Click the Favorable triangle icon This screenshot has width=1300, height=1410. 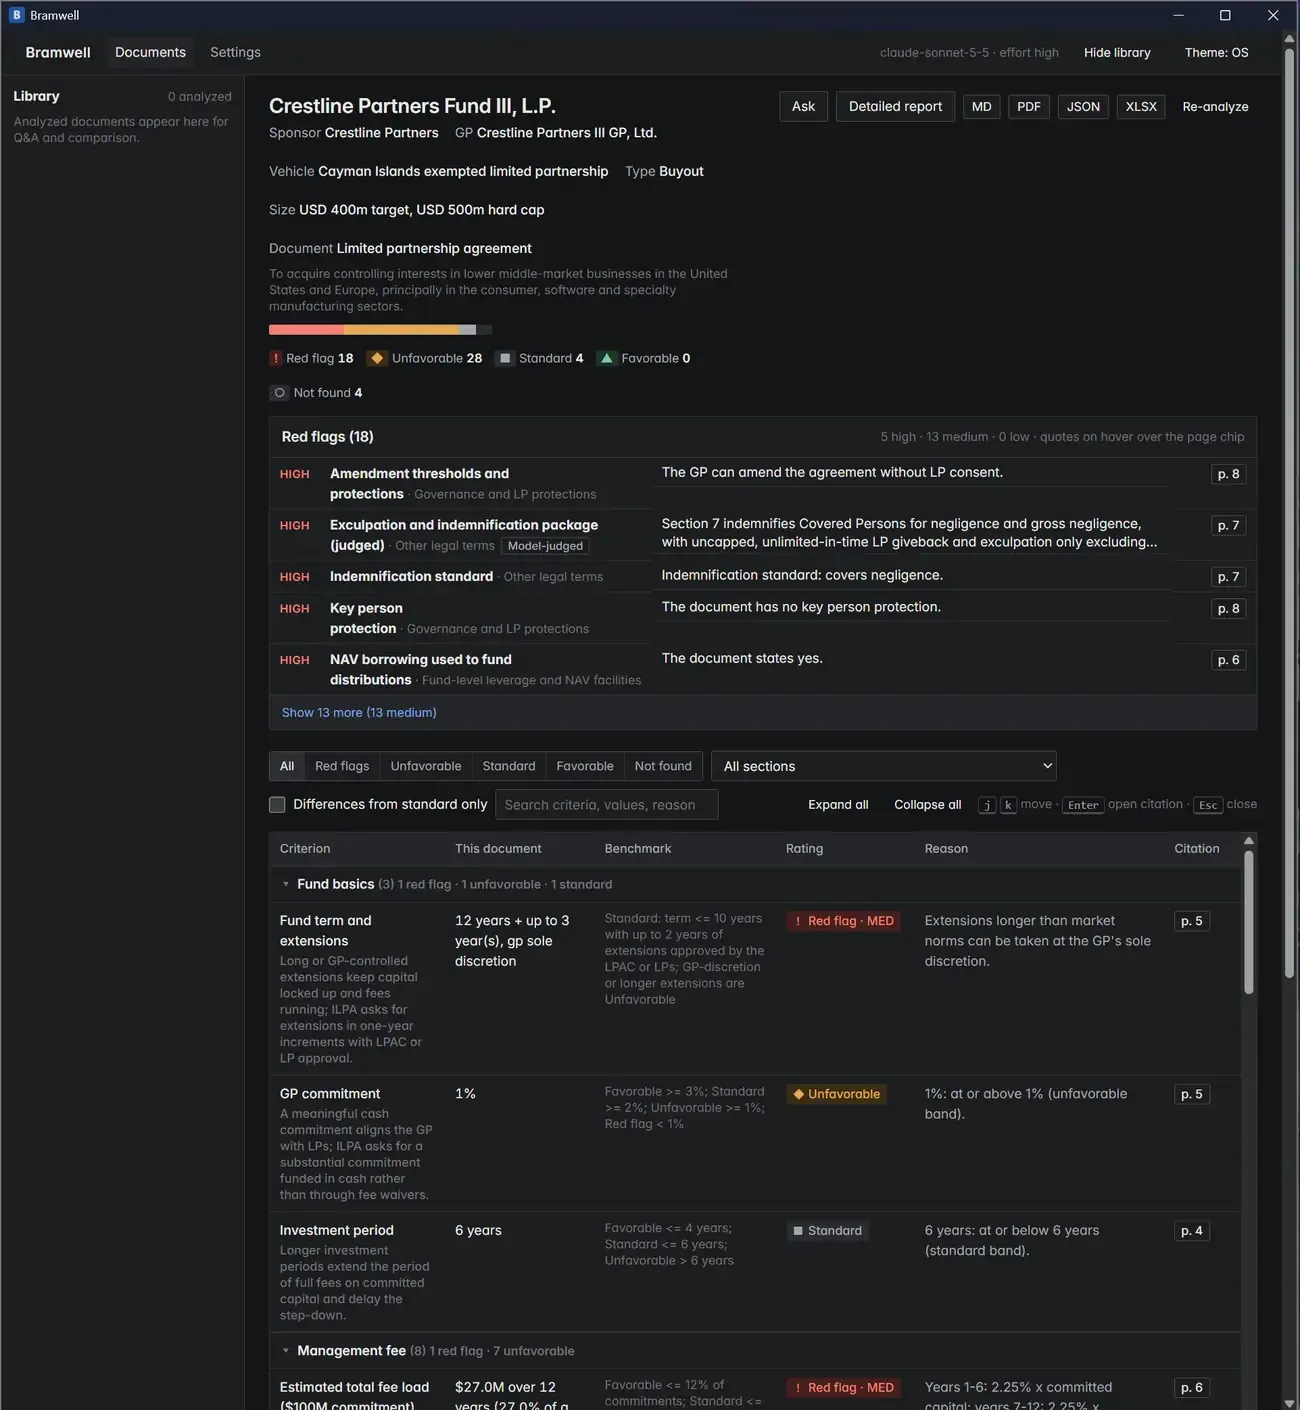tap(606, 358)
